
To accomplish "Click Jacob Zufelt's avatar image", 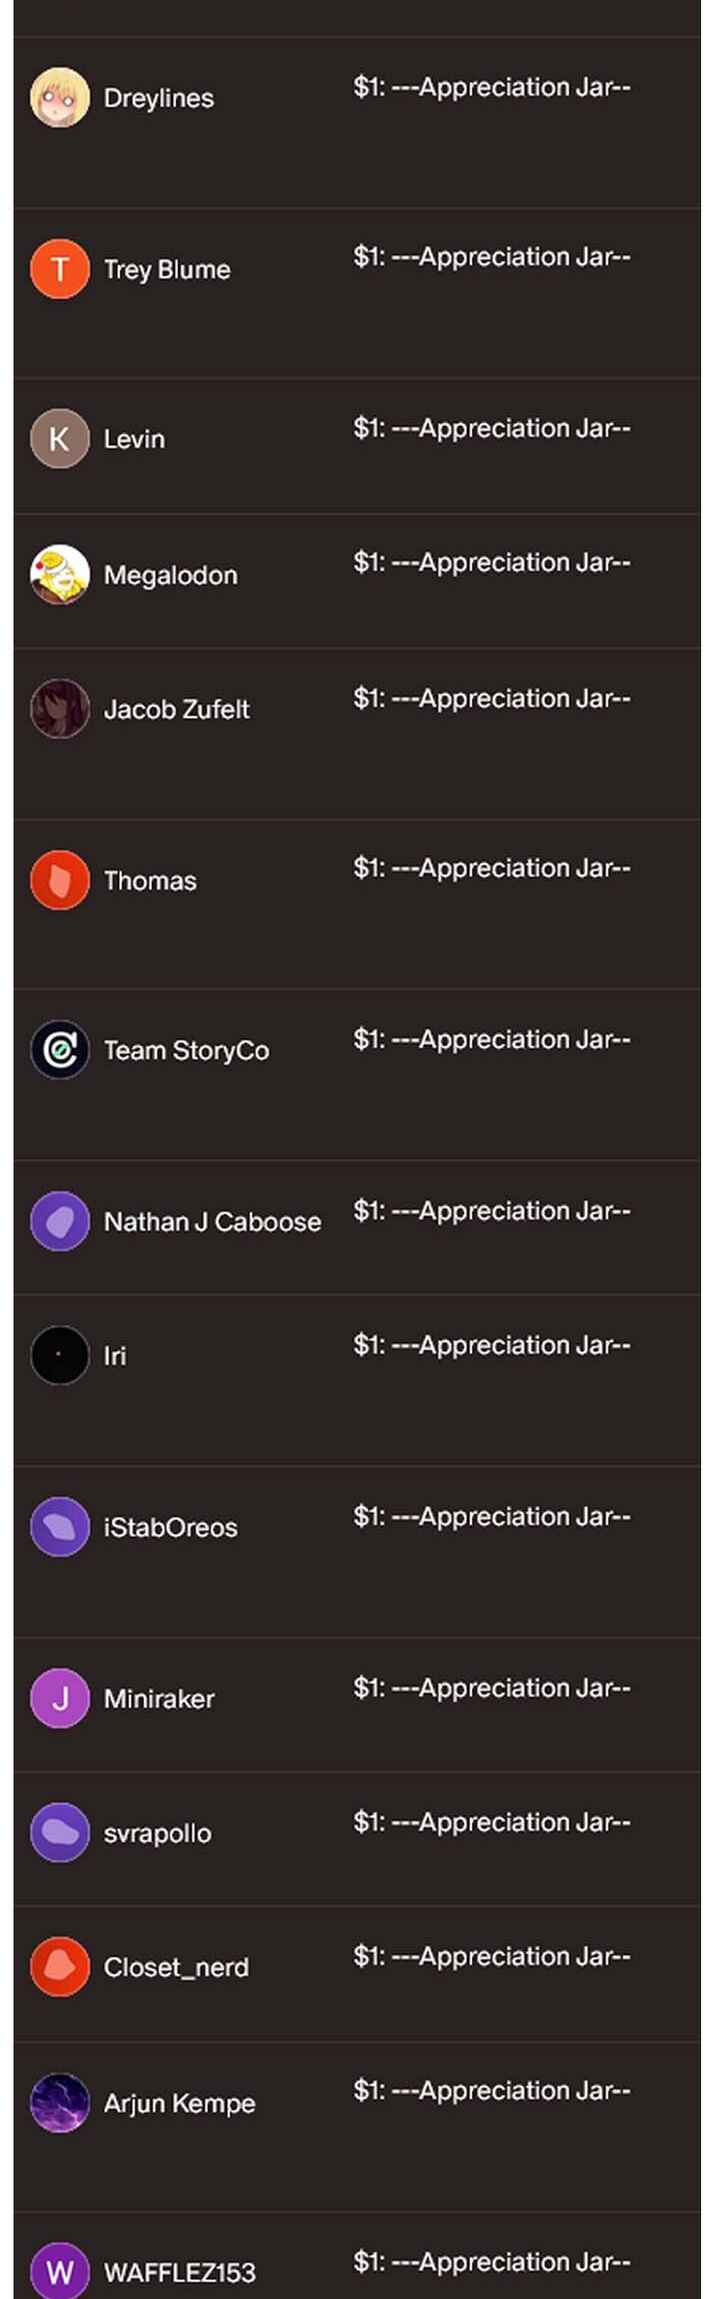I will (x=60, y=709).
